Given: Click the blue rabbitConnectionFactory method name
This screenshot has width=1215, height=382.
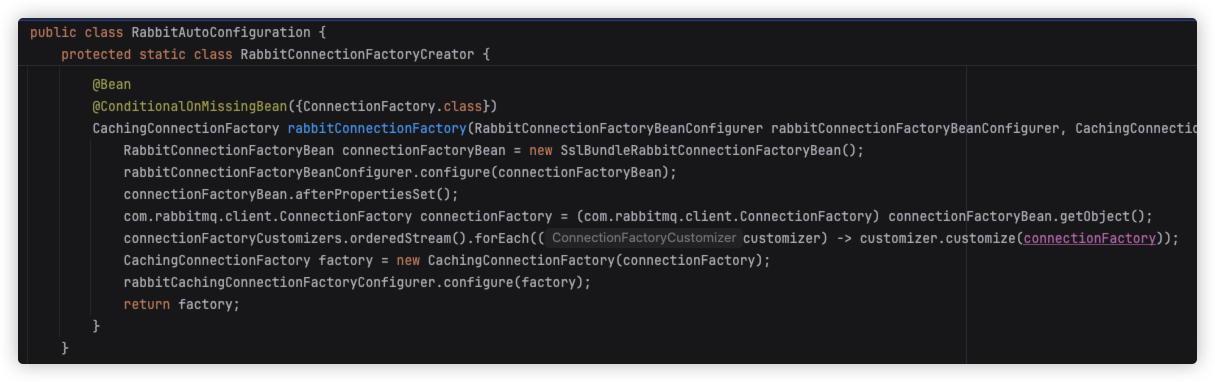Looking at the screenshot, I should pyautogui.click(x=377, y=128).
